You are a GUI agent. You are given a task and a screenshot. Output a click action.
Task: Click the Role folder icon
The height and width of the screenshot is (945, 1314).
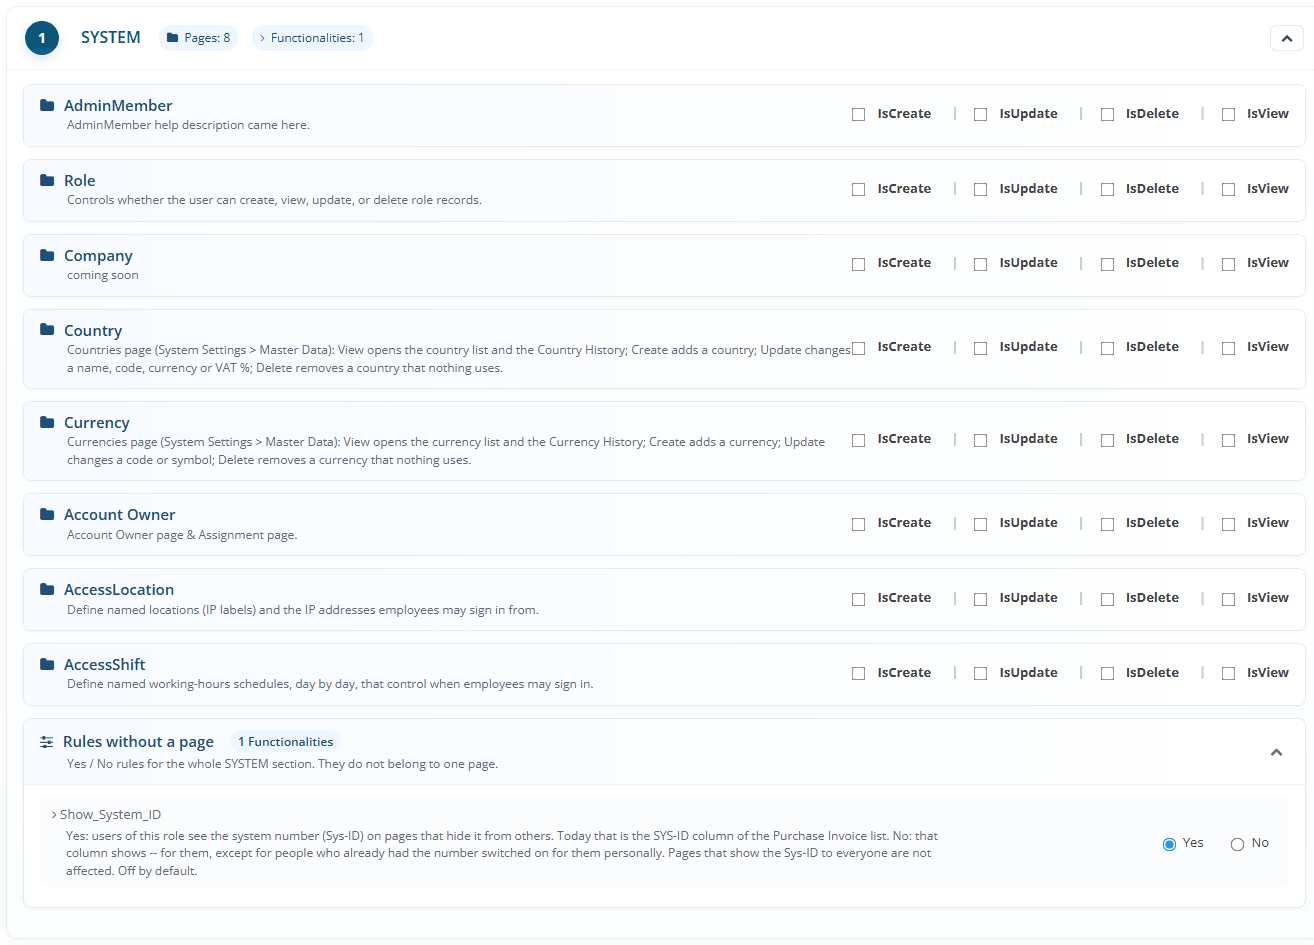point(47,180)
